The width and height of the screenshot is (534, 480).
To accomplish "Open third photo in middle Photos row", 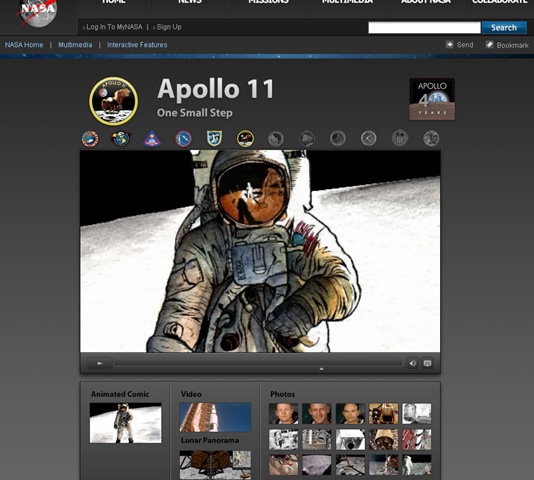I will [x=350, y=439].
